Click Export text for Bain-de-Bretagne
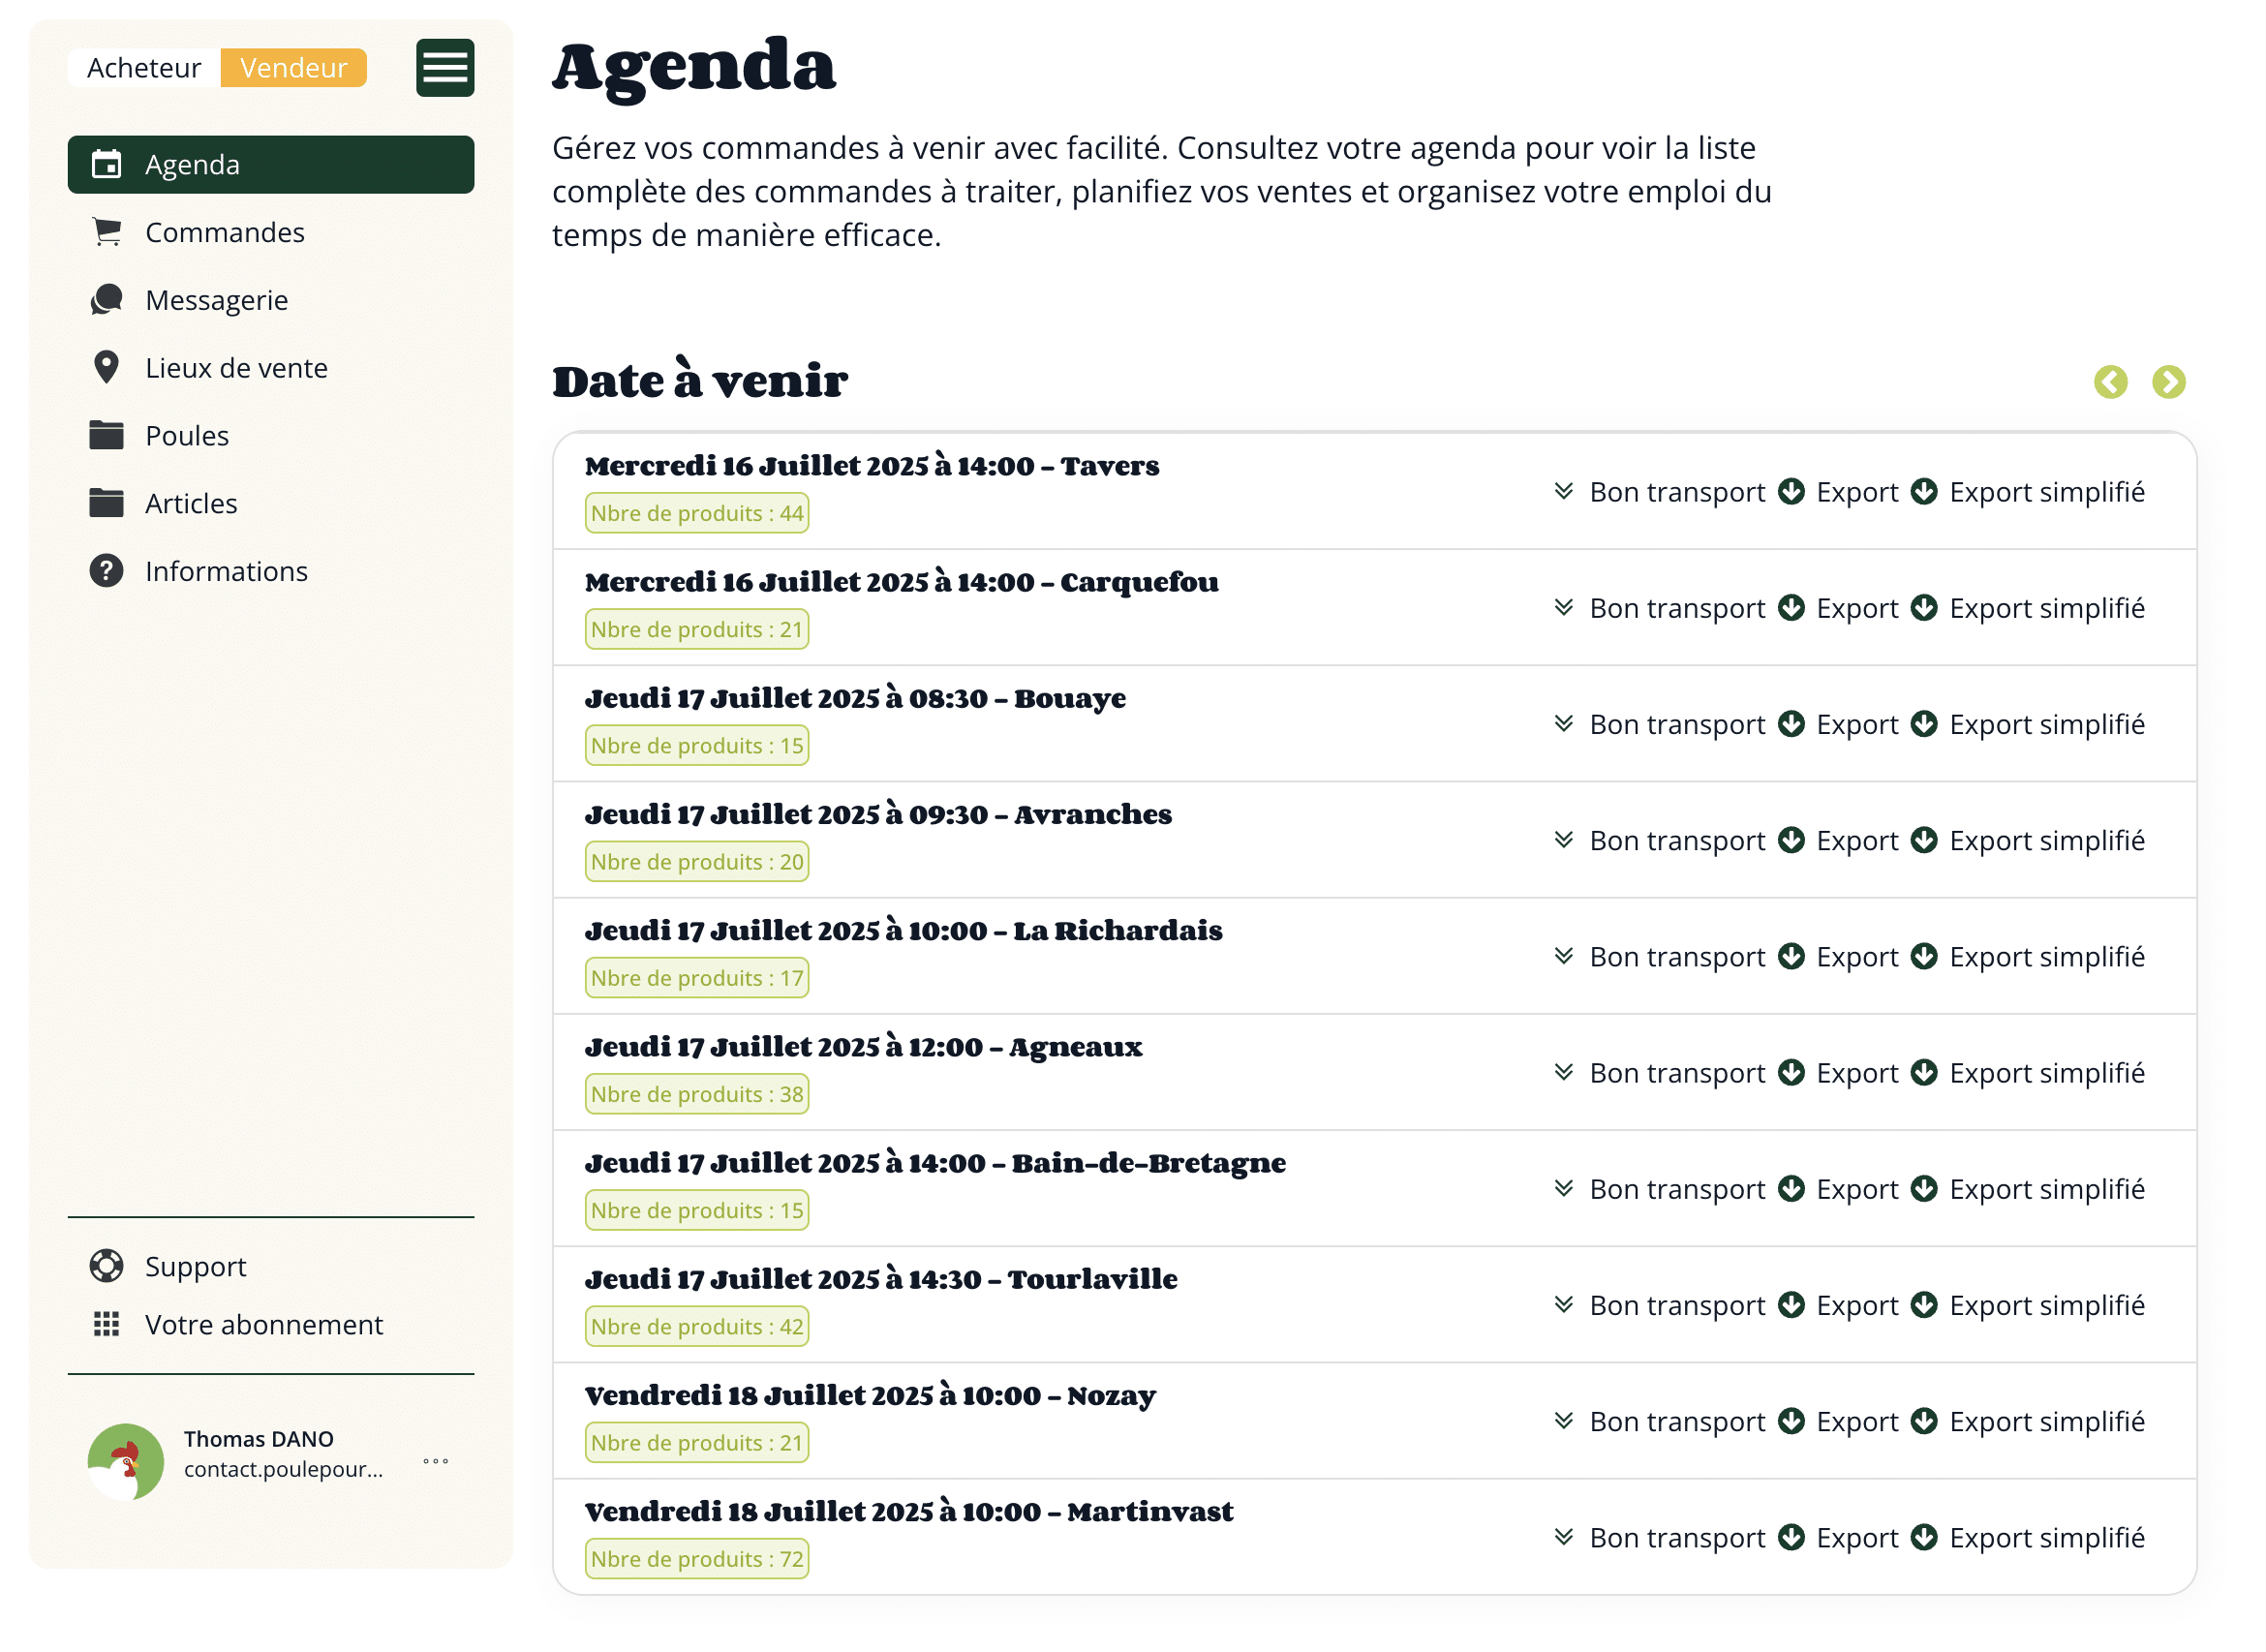The image size is (2266, 1652). pyautogui.click(x=1859, y=1190)
